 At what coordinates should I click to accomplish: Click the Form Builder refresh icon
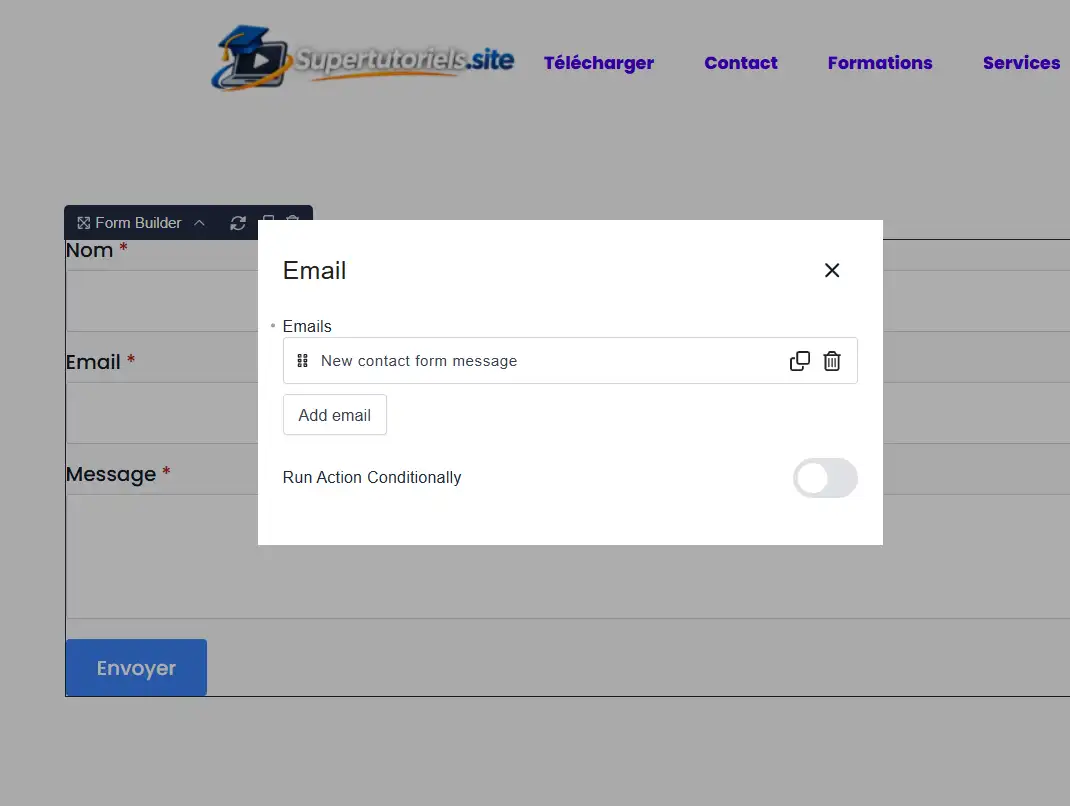[237, 223]
